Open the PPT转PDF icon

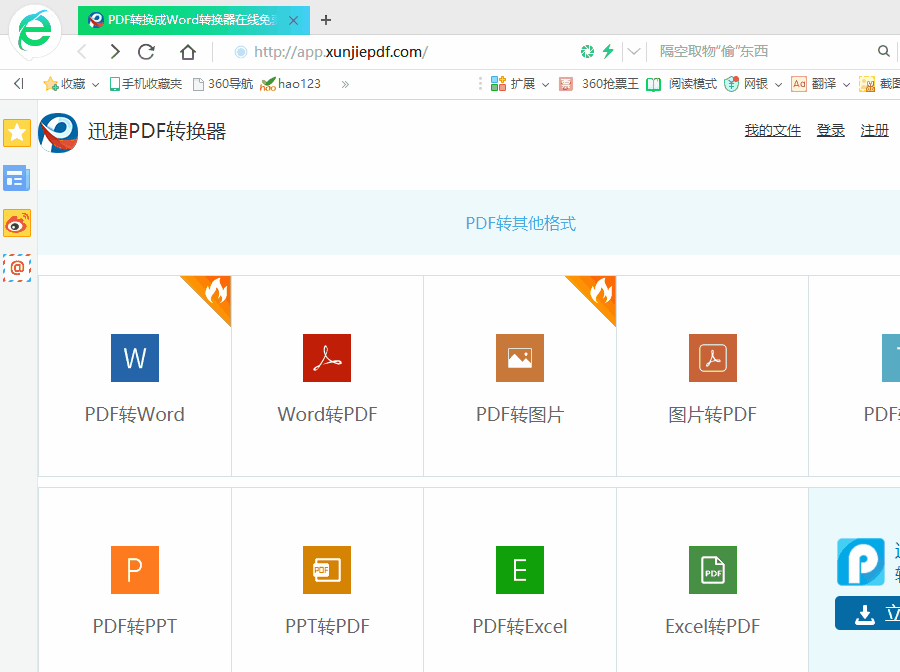coord(327,570)
